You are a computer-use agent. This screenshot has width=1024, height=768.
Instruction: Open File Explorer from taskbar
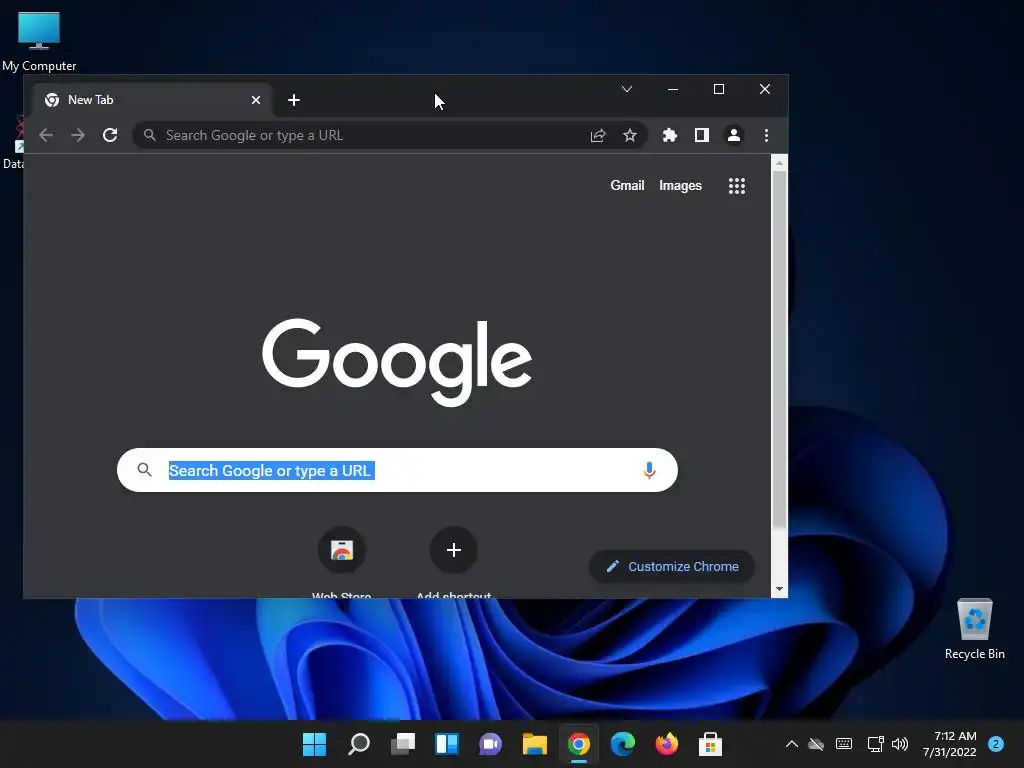[534, 744]
